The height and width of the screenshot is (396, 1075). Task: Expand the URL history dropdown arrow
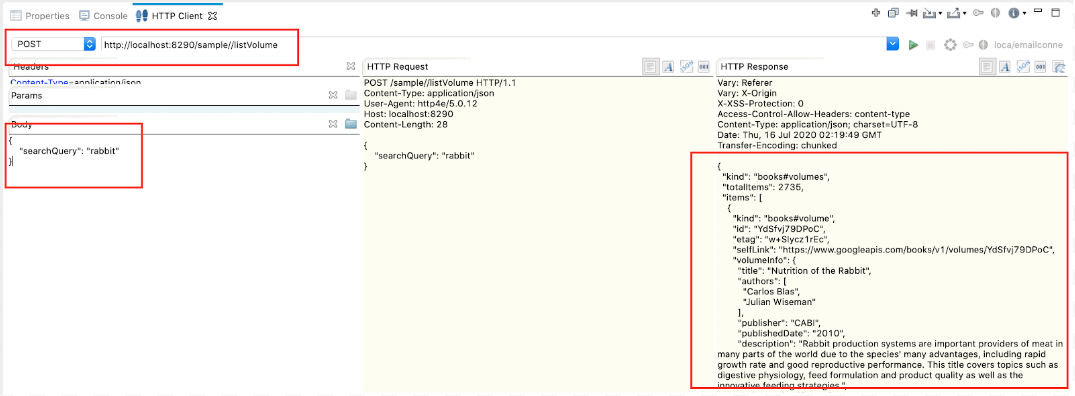(892, 45)
